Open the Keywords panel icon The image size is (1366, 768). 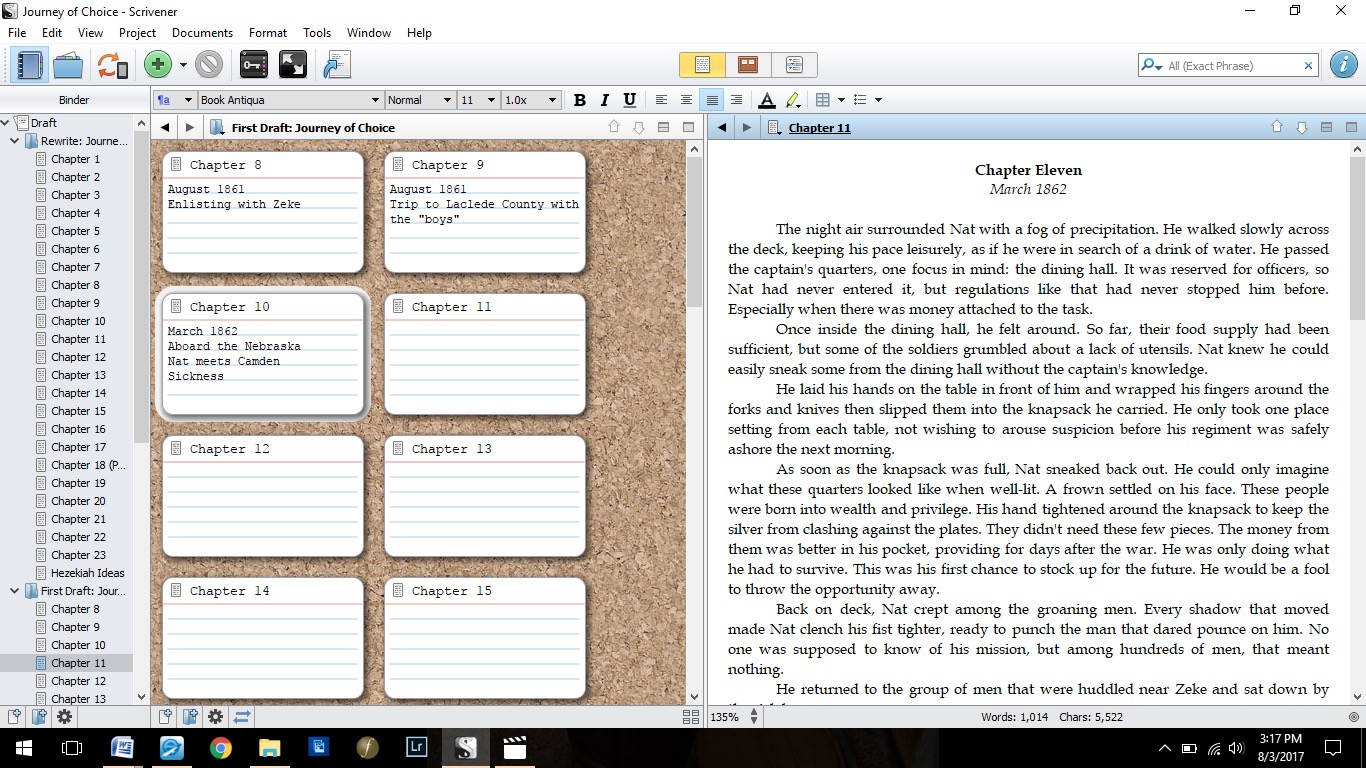coord(254,66)
